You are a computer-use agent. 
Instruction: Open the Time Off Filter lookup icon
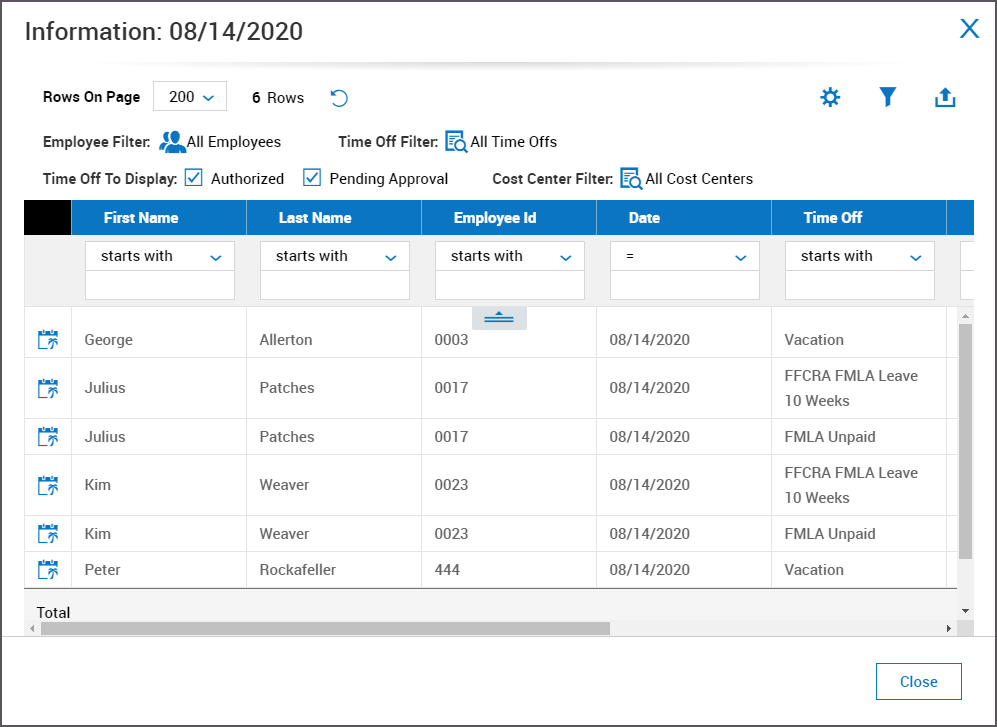point(456,142)
